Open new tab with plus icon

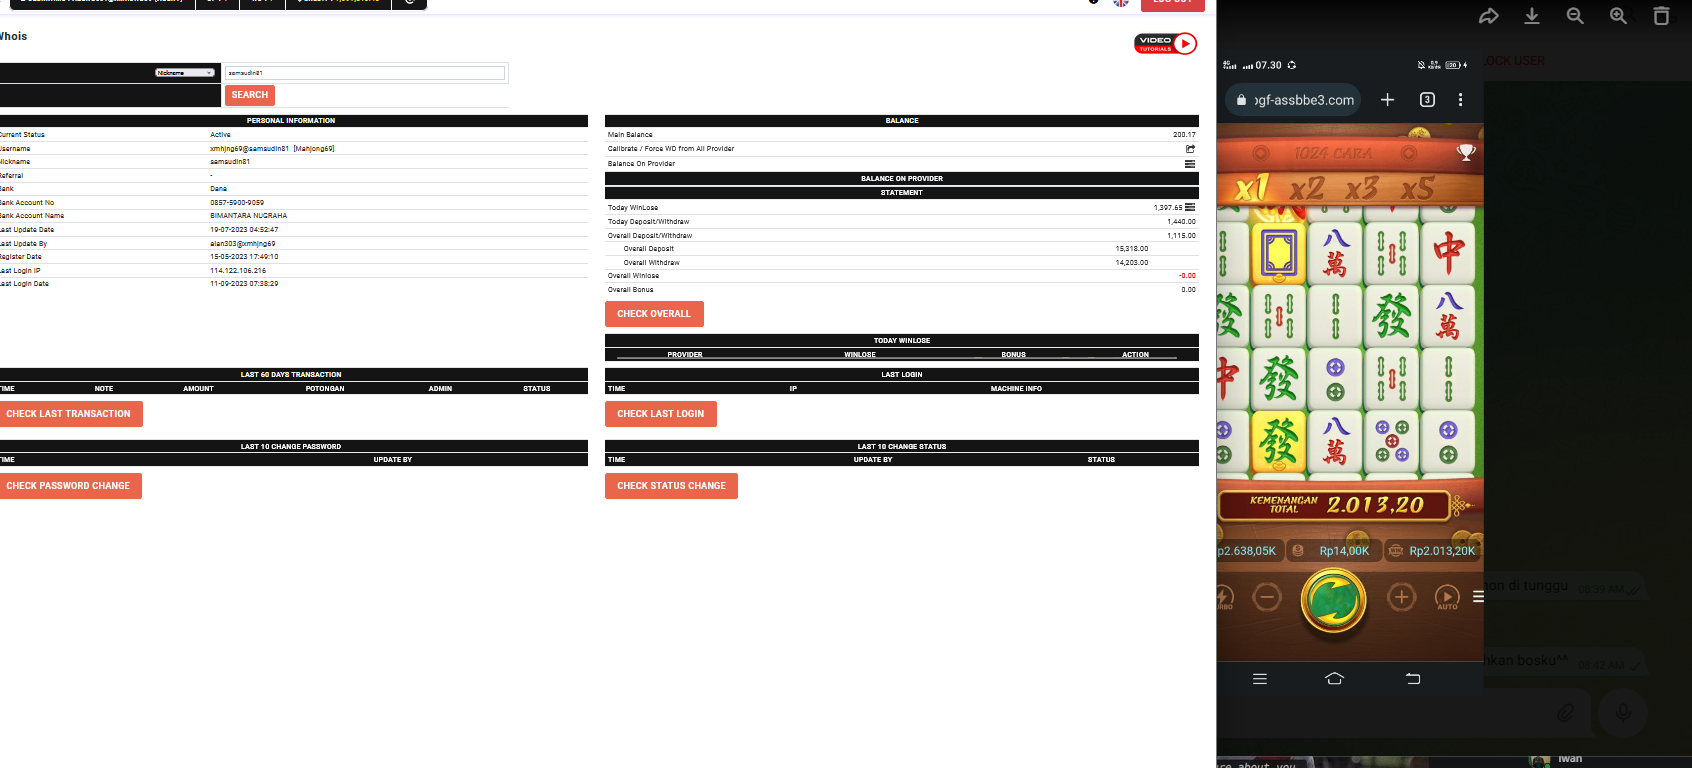(x=1388, y=100)
